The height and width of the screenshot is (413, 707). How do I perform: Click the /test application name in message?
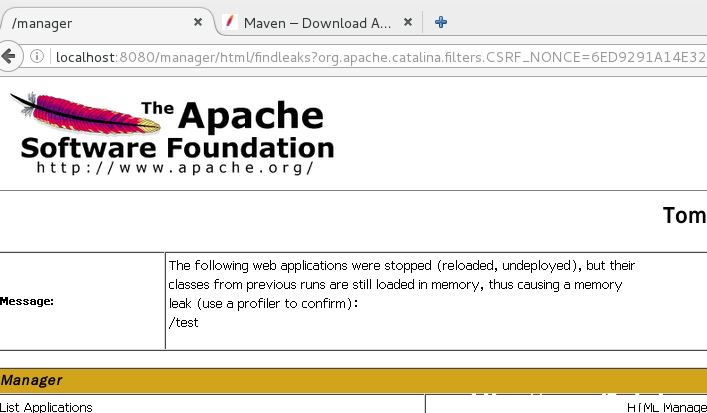[x=184, y=323]
